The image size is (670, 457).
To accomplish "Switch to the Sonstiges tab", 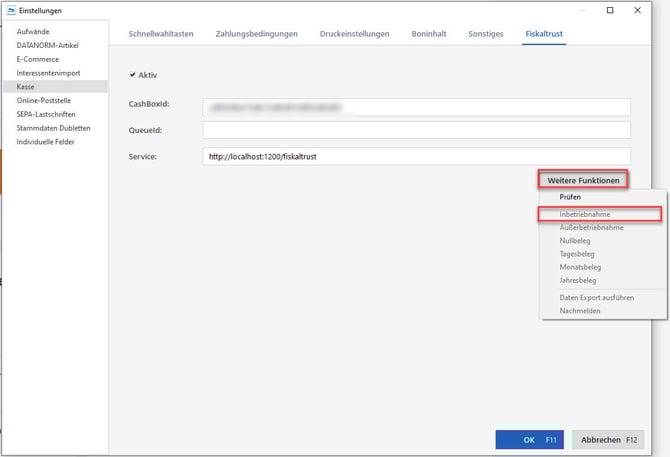I will [486, 34].
